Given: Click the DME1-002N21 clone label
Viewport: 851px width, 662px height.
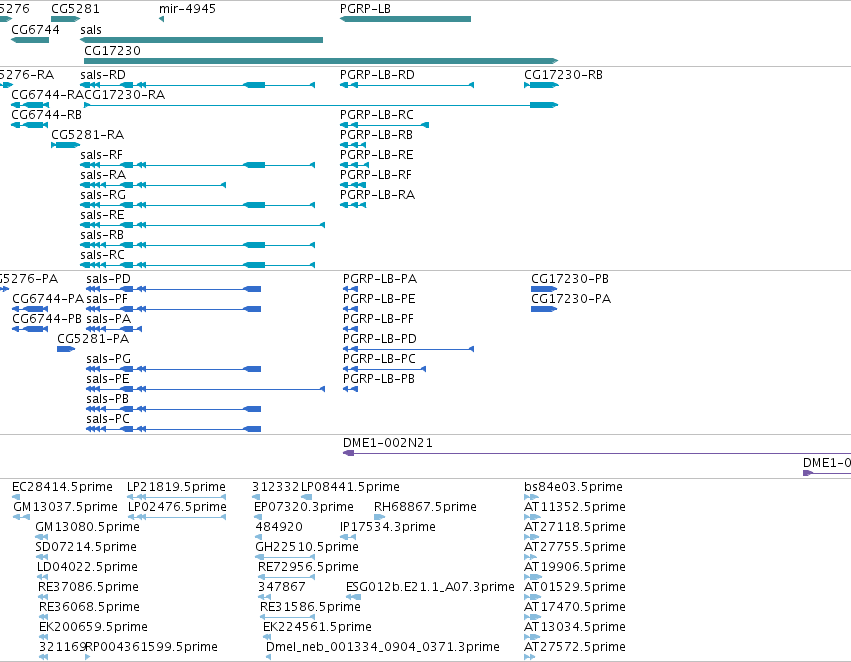Looking at the screenshot, I should point(388,443).
